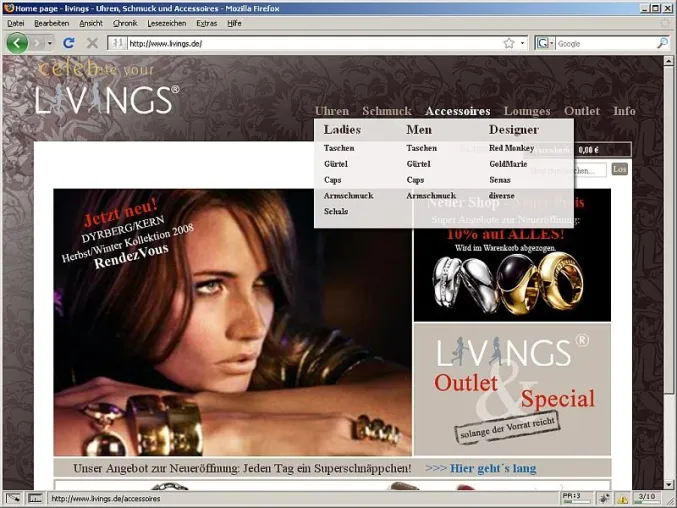
Task: Click the second status bar panel icon
Action: click(x=35, y=499)
